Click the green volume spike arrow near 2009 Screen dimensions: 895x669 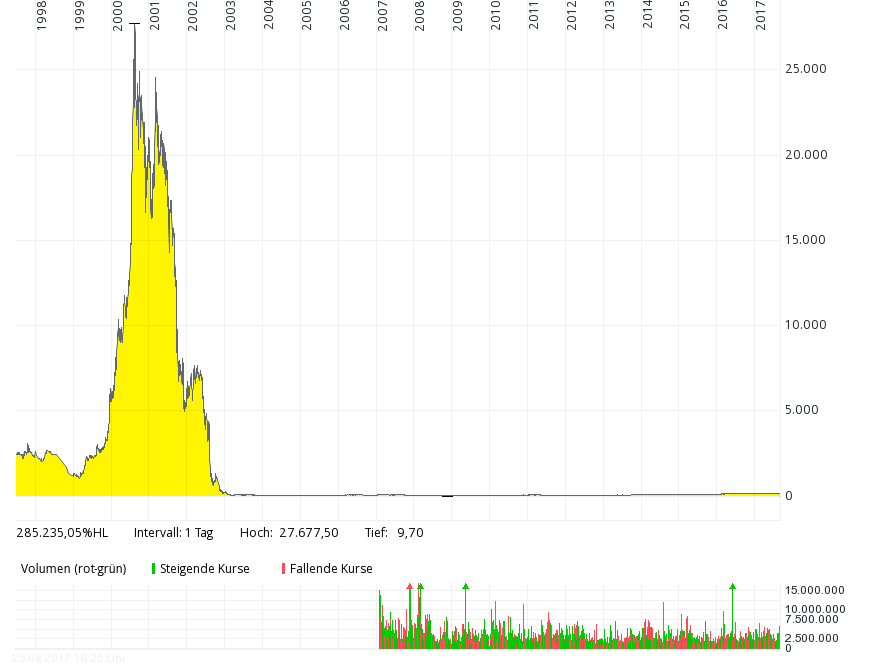tap(466, 587)
